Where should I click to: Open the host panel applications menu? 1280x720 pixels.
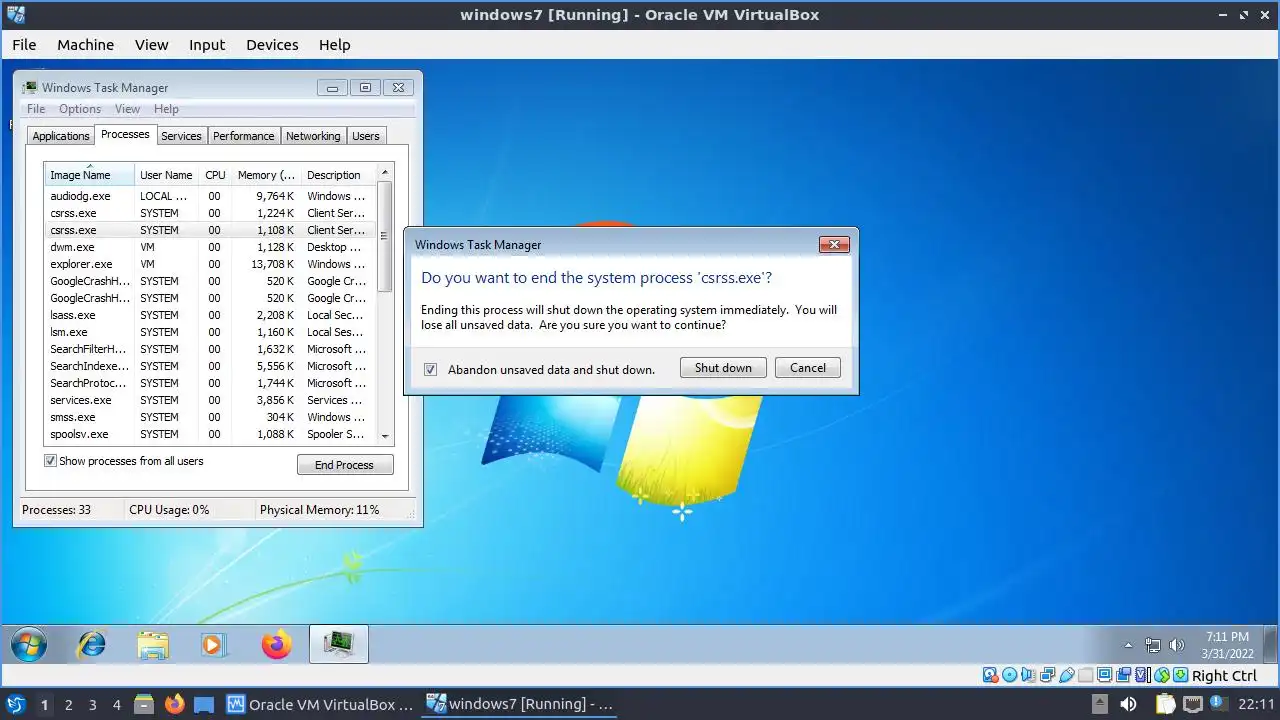coord(16,704)
